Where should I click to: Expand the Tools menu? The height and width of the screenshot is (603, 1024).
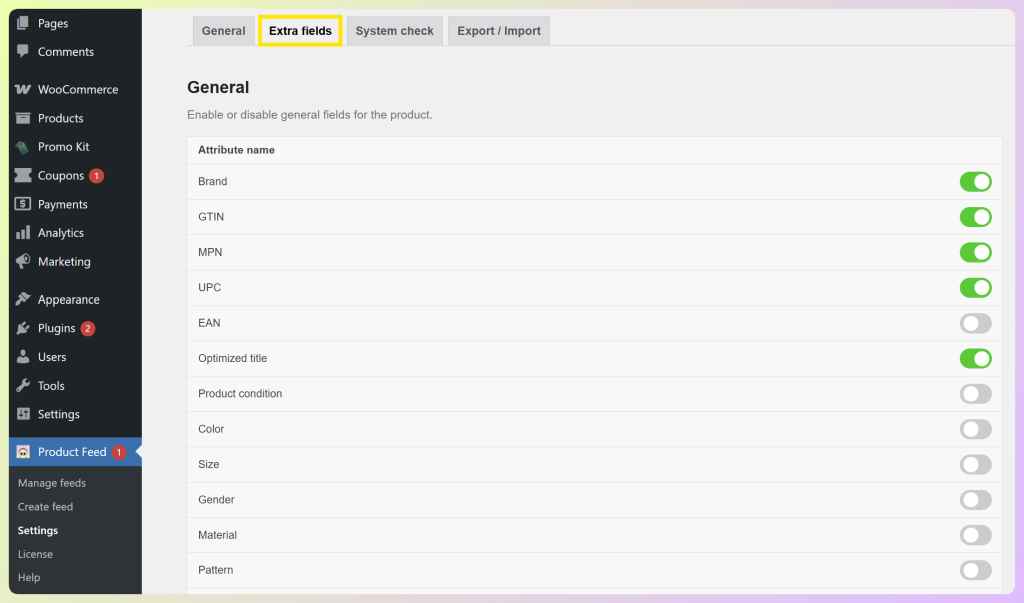52,385
